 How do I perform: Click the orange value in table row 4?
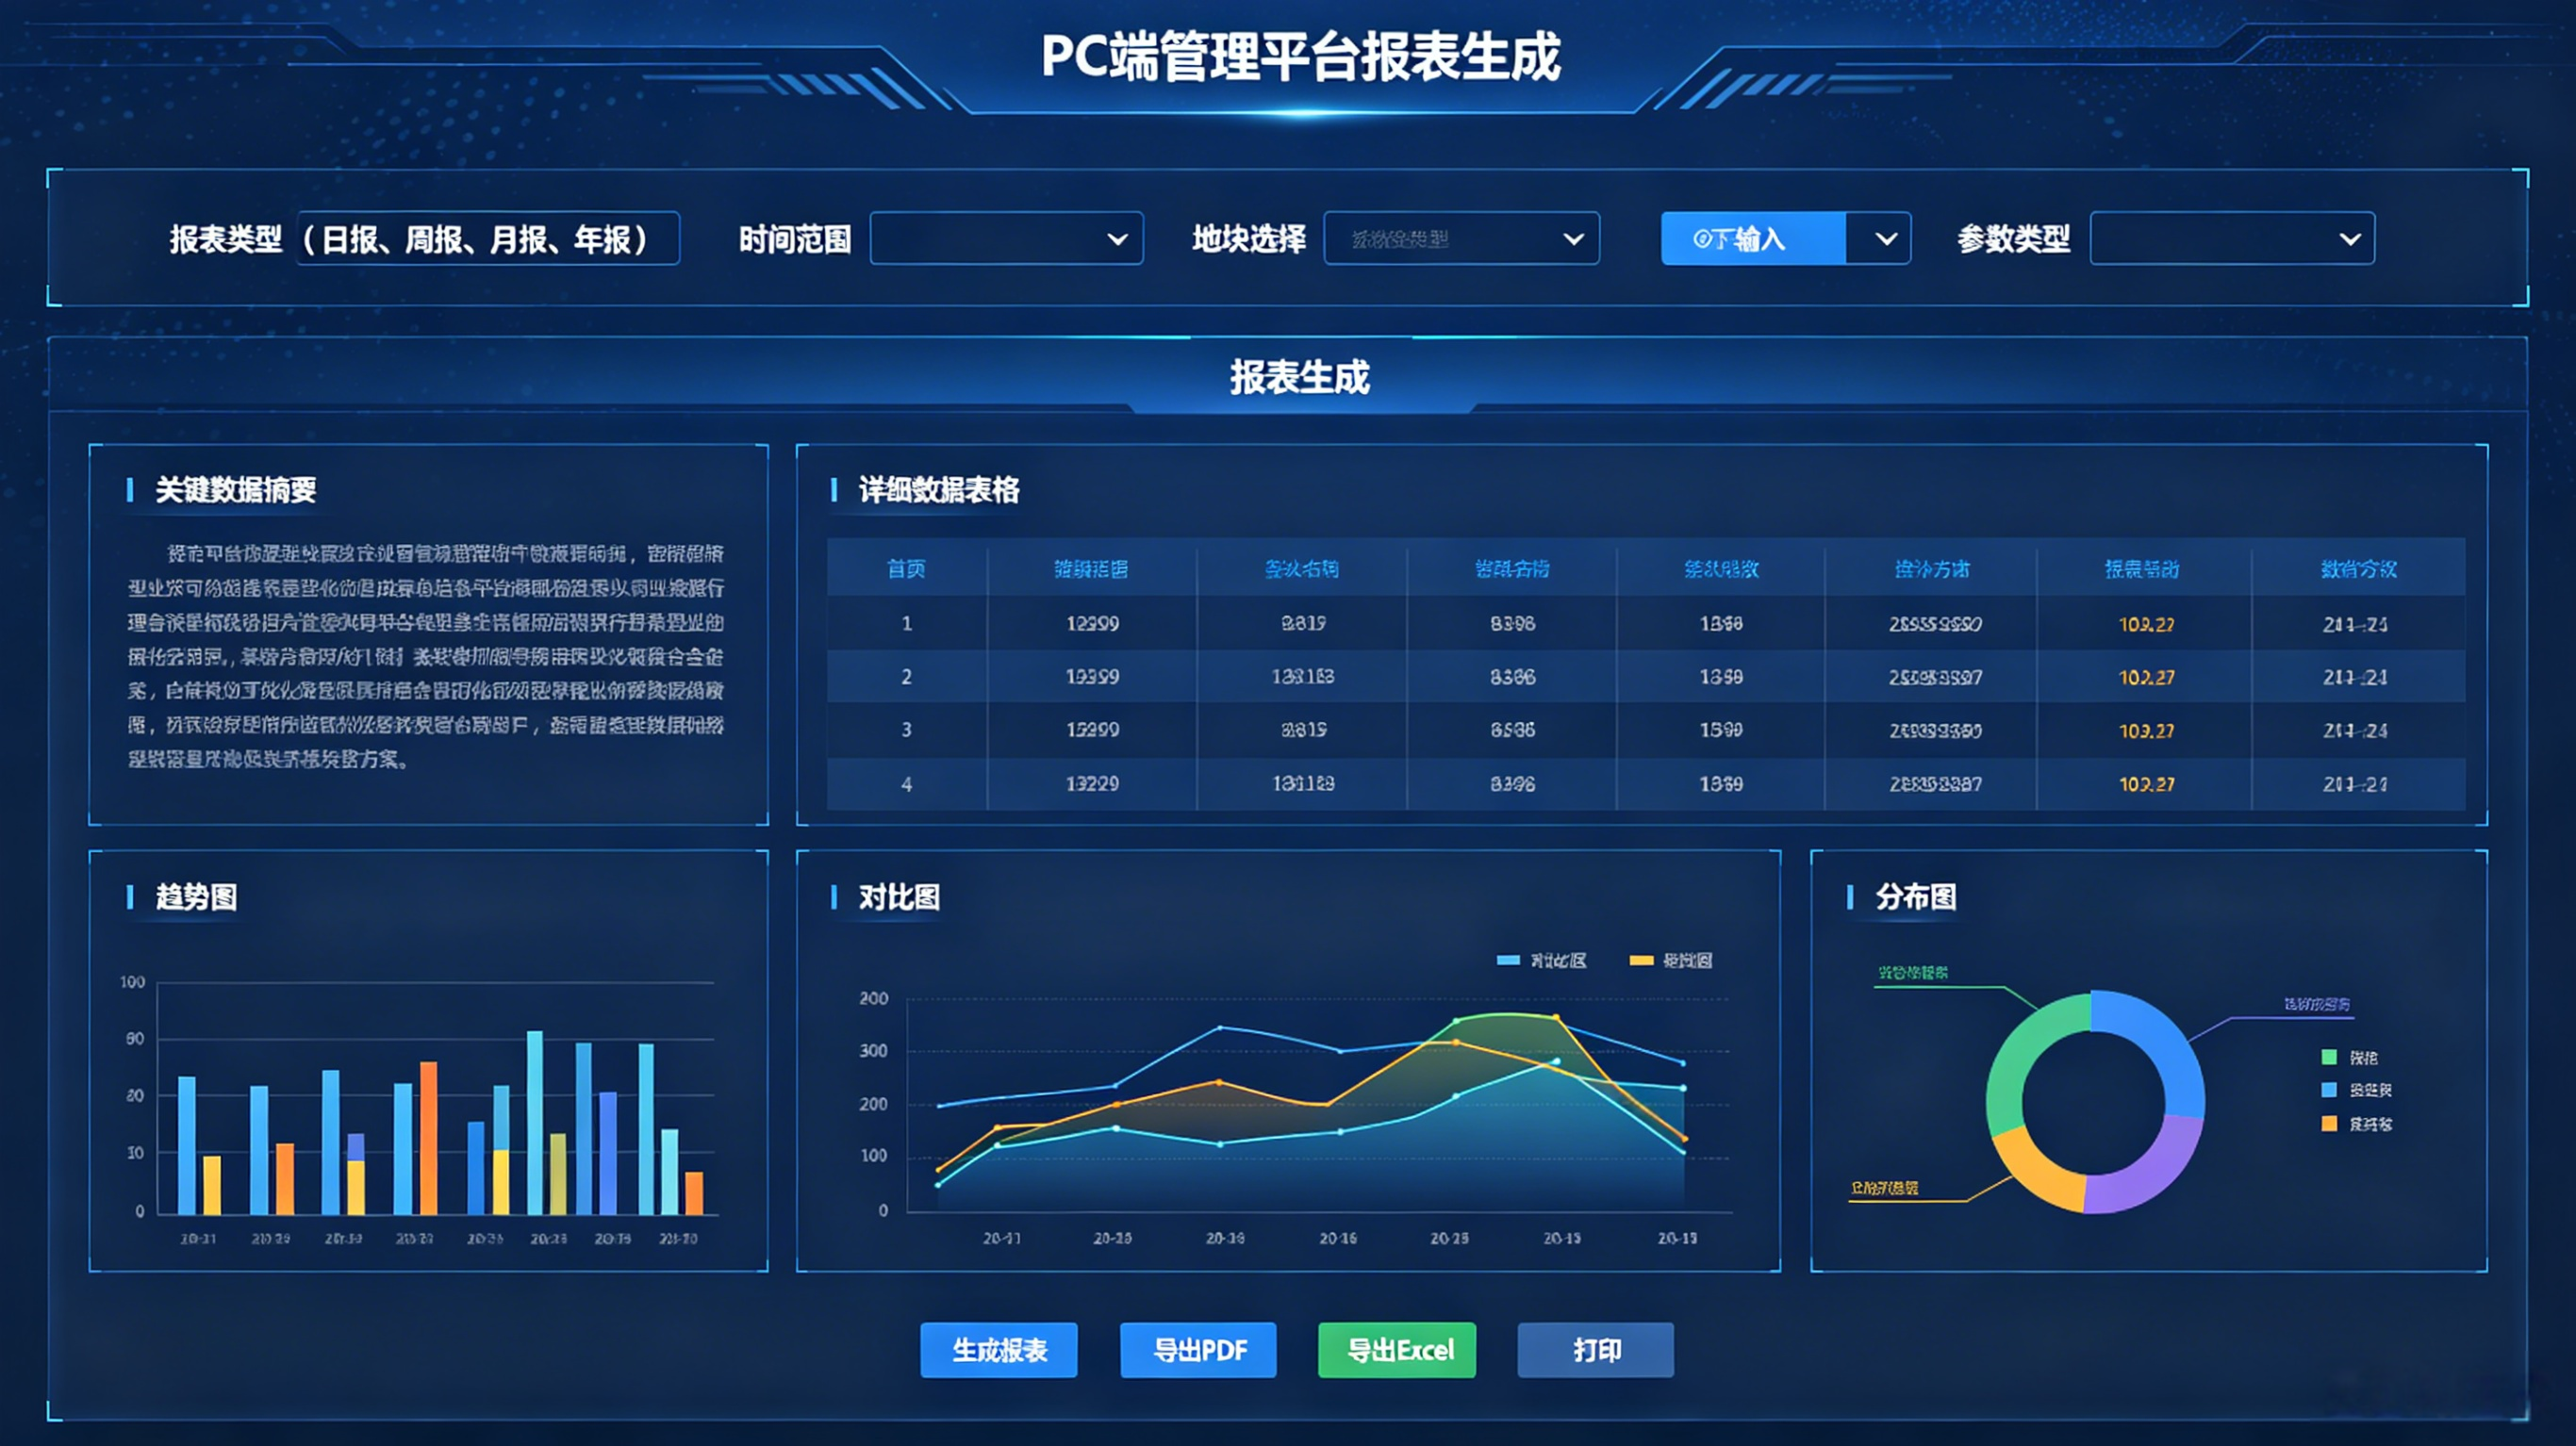pyautogui.click(x=2146, y=784)
